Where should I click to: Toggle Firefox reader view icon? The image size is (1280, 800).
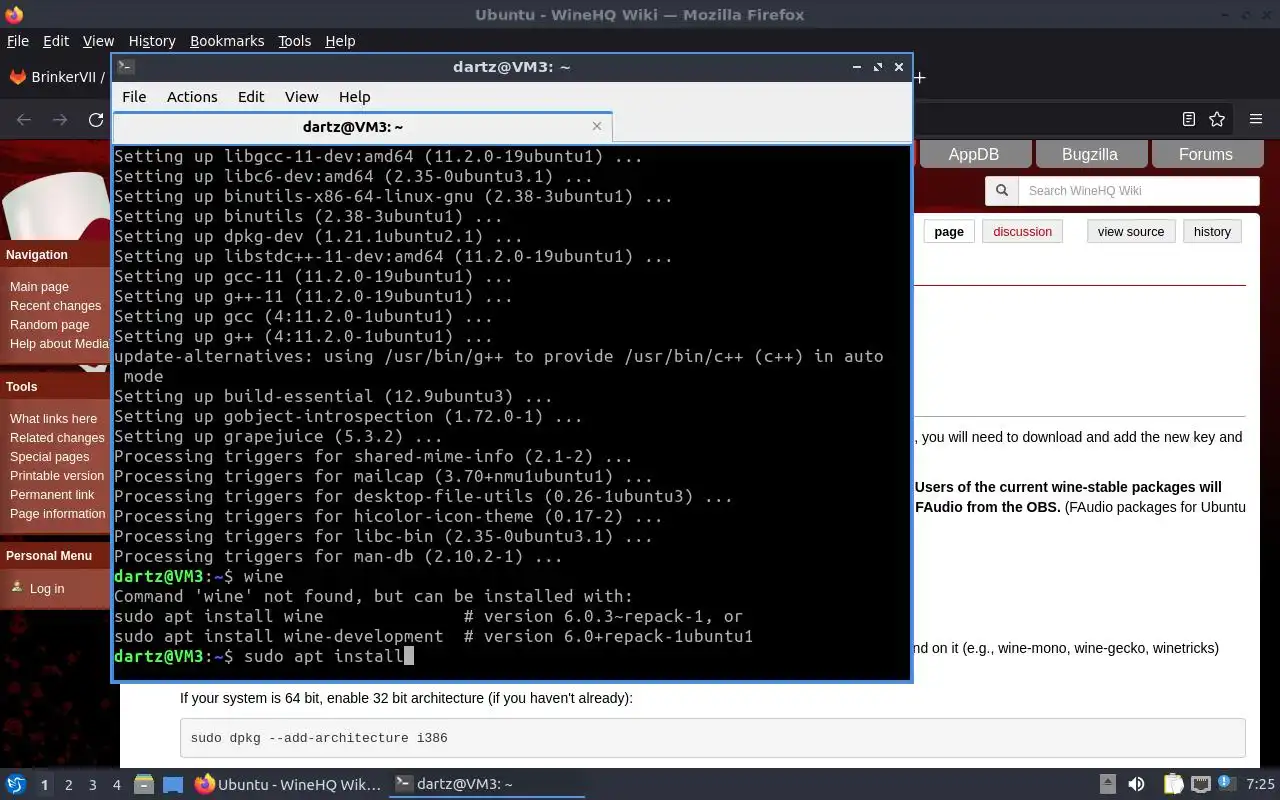(x=1188, y=119)
